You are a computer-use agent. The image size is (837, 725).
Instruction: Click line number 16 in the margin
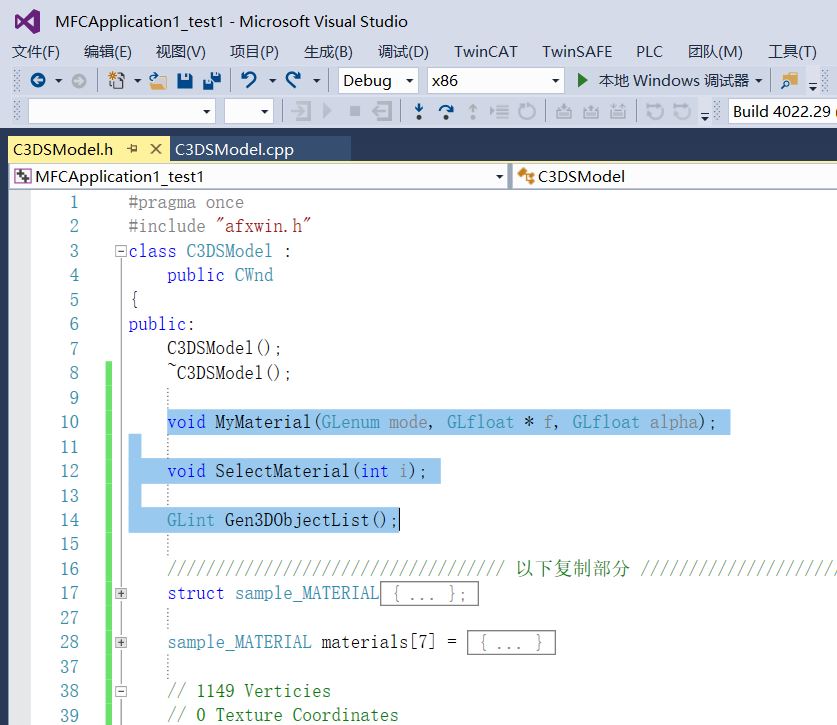pyautogui.click(x=69, y=569)
